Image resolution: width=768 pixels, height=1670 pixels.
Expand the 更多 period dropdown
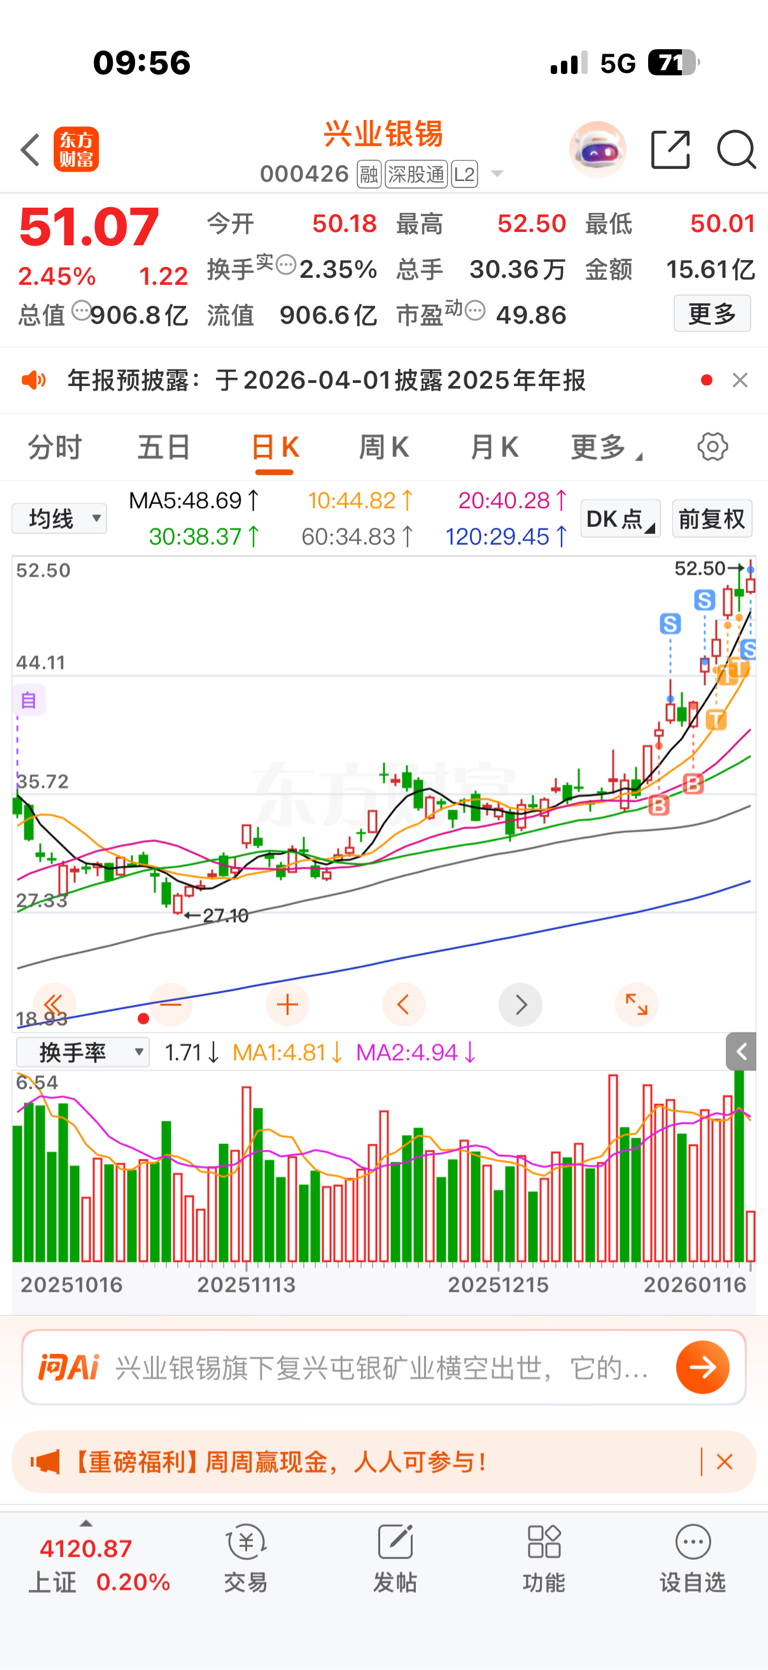pos(606,447)
